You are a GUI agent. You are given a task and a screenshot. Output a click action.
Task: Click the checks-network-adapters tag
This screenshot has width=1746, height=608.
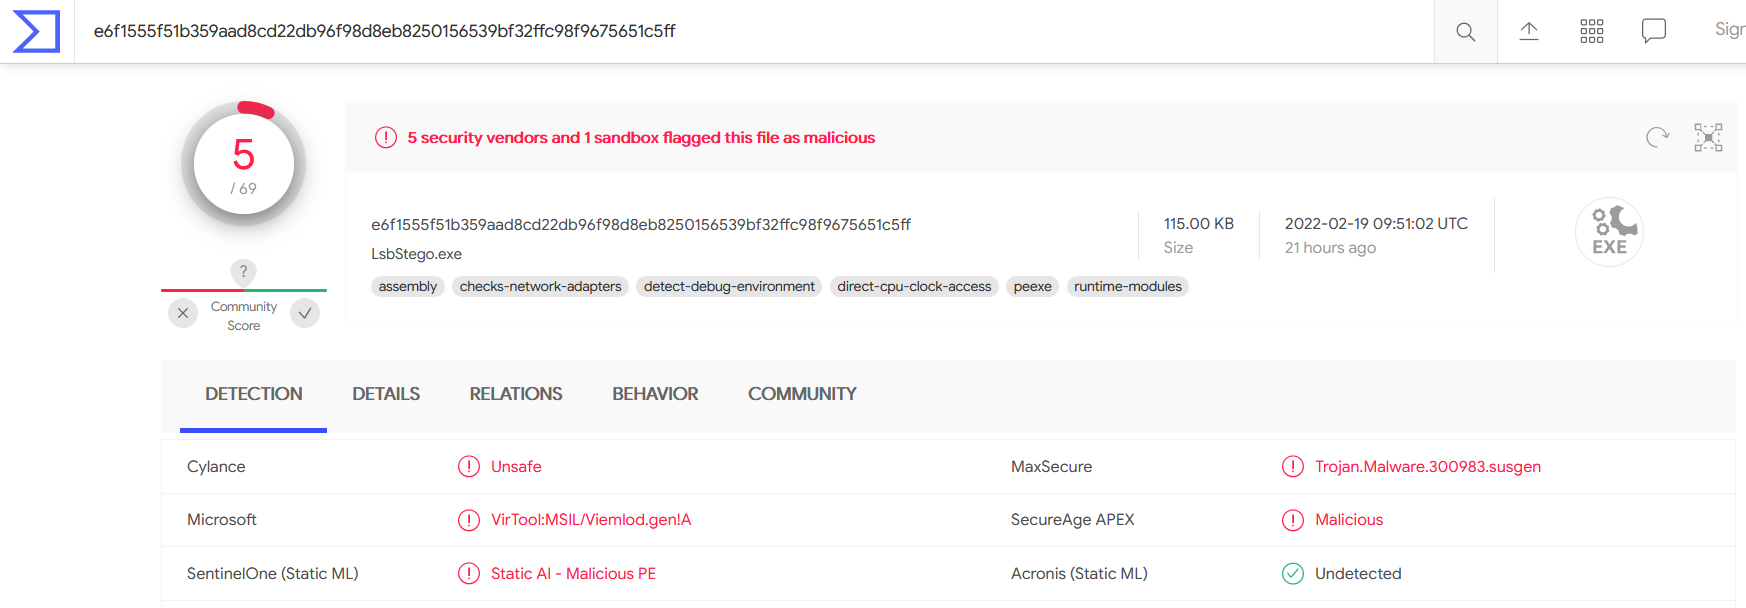pyautogui.click(x=540, y=287)
